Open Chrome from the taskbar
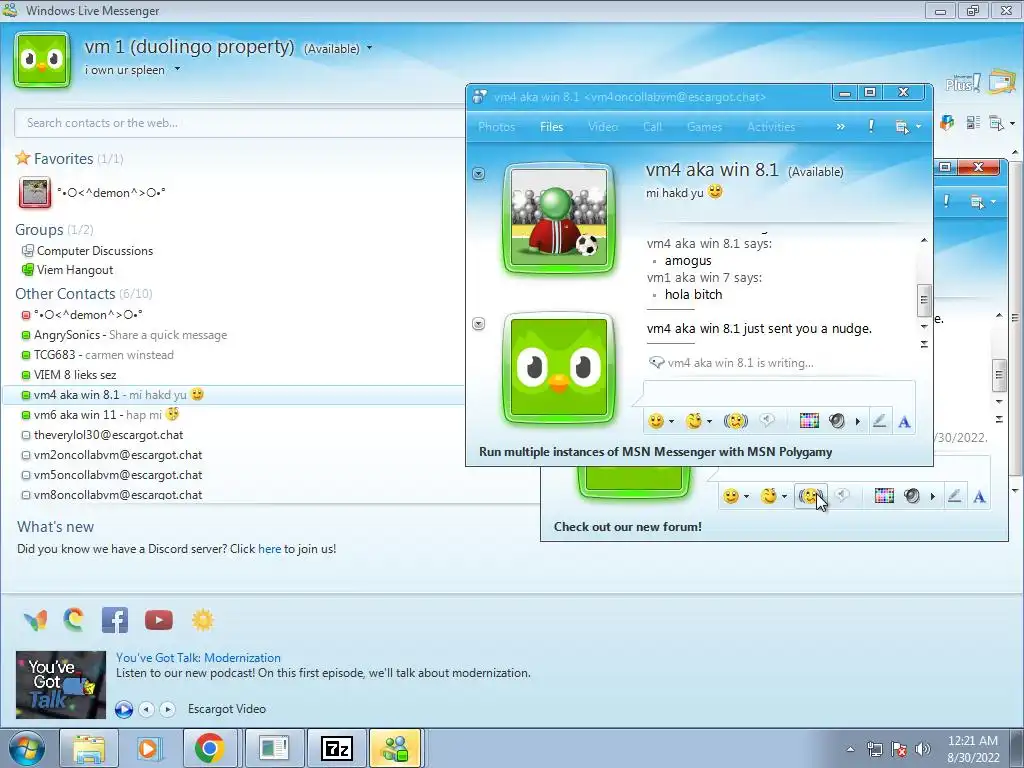The height and width of the screenshot is (768, 1024). [x=209, y=748]
